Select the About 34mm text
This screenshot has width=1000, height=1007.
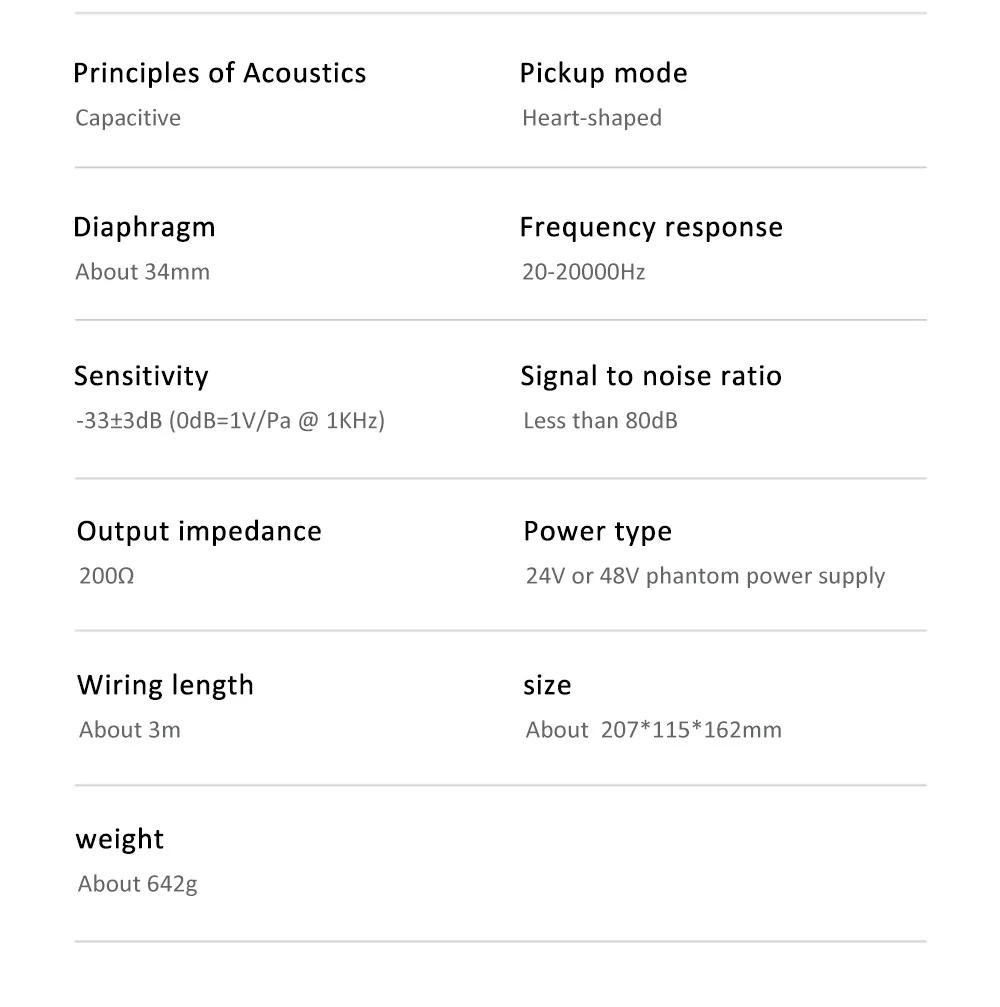tap(143, 272)
